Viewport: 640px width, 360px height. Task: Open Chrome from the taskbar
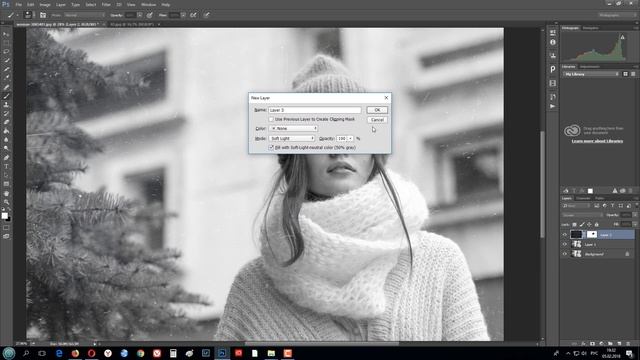click(140, 353)
